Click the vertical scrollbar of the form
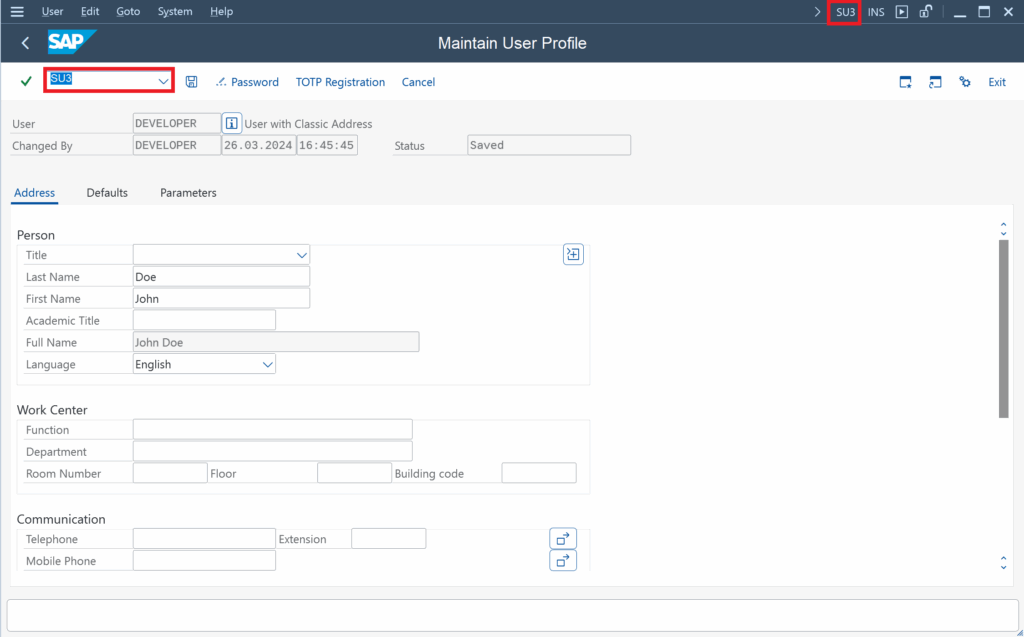Viewport: 1024px width, 637px height. coord(1003,330)
